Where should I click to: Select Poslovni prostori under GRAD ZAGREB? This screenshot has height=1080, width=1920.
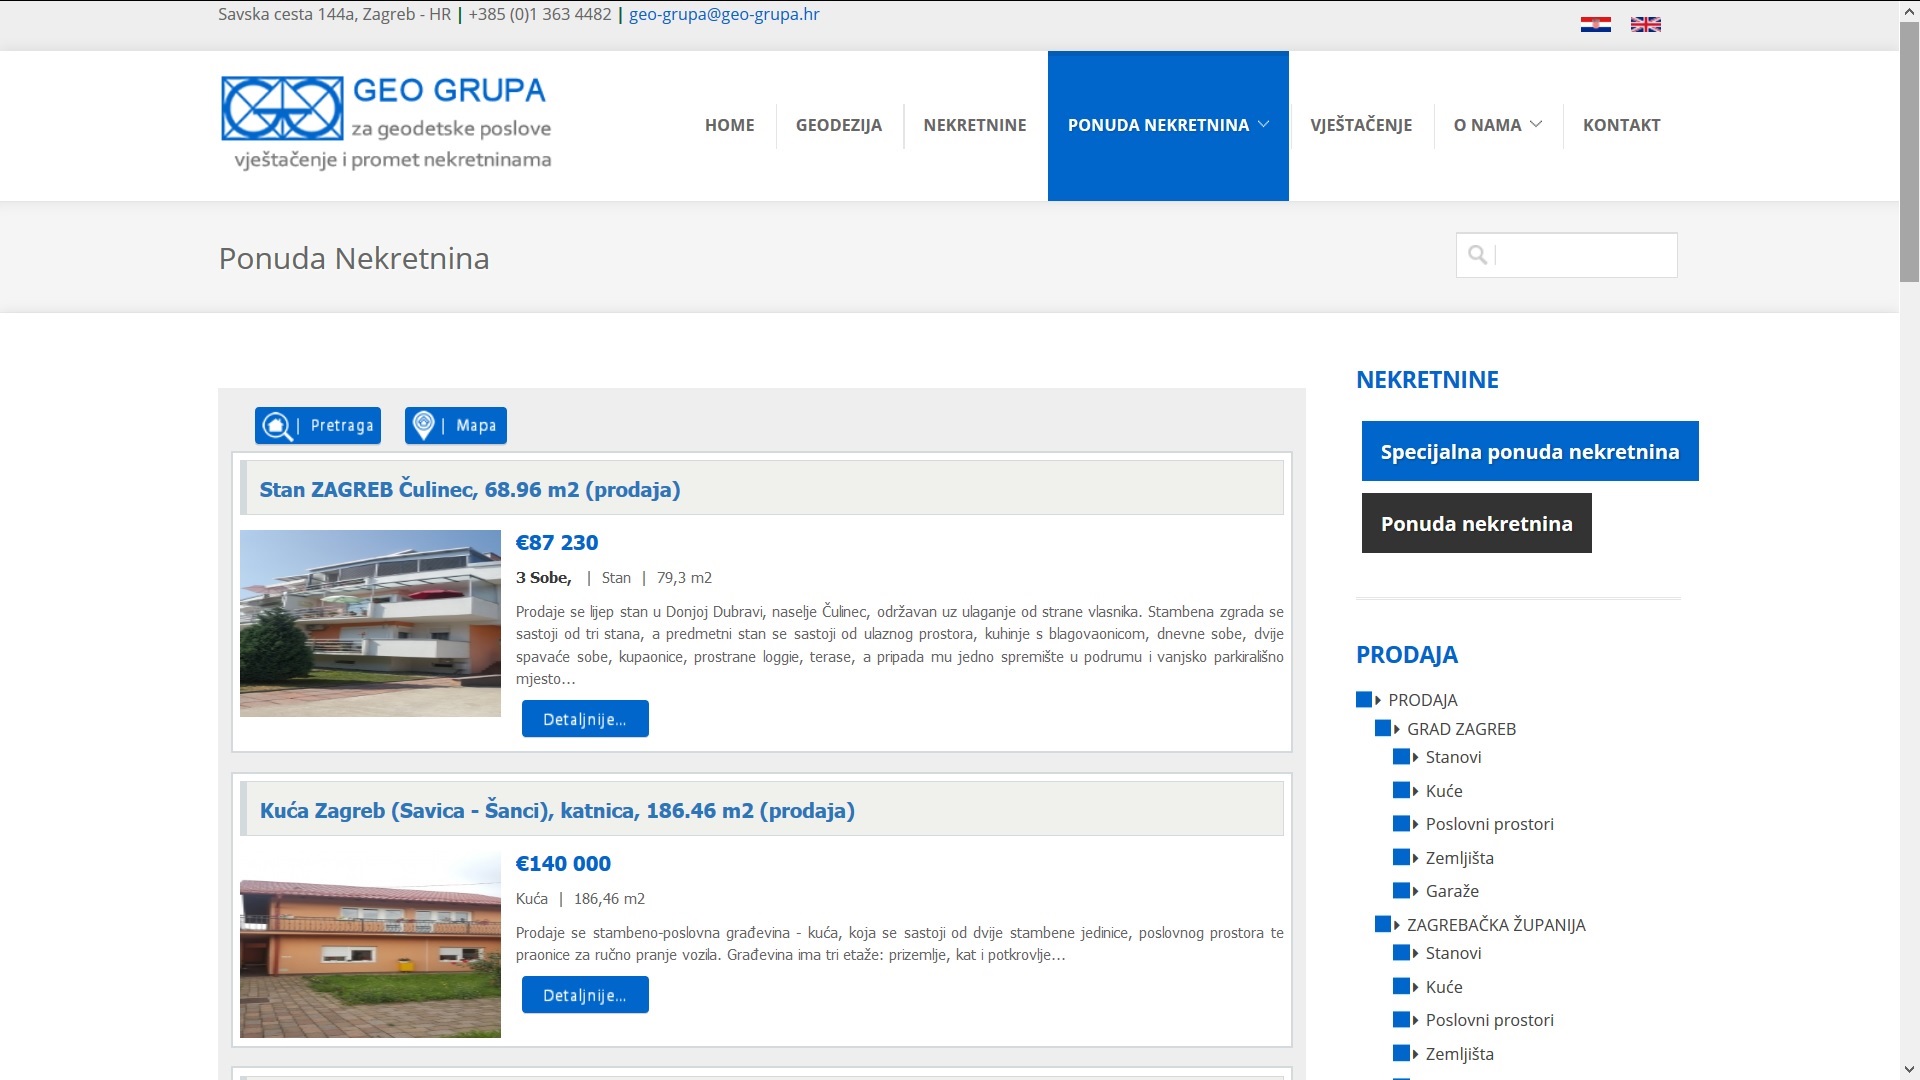[x=1489, y=824]
